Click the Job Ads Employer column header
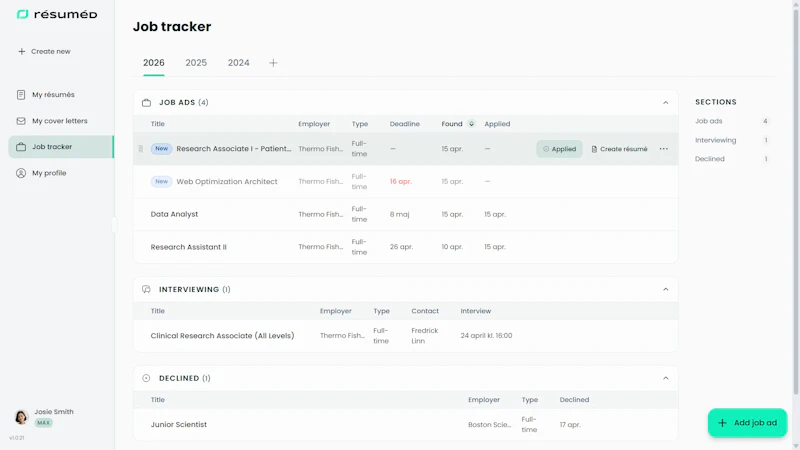800x450 pixels. [x=314, y=124]
